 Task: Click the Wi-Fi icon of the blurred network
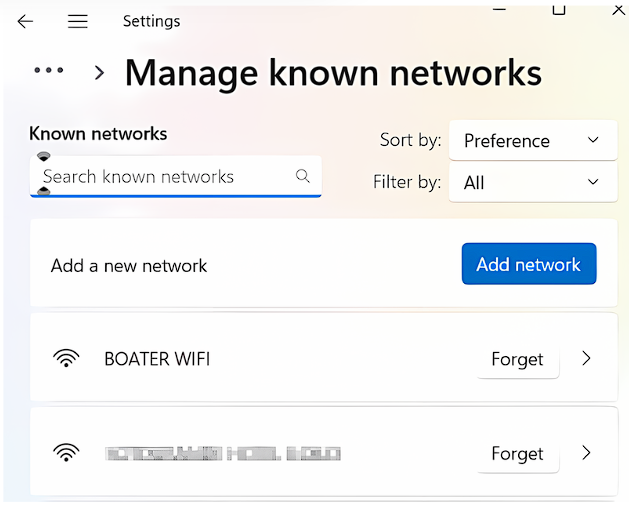[66, 453]
